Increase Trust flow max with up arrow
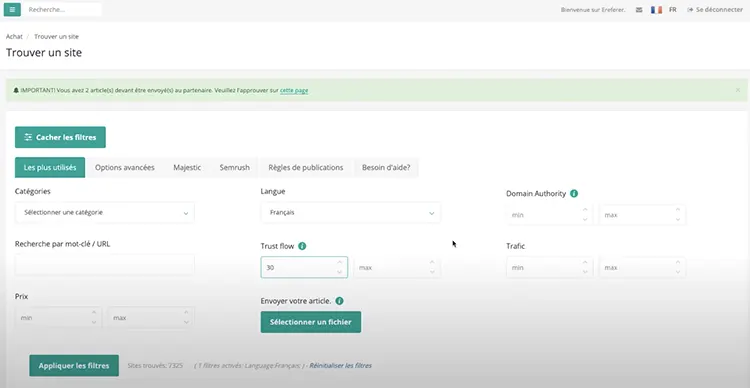Image resolution: width=750 pixels, height=388 pixels. (x=432, y=263)
